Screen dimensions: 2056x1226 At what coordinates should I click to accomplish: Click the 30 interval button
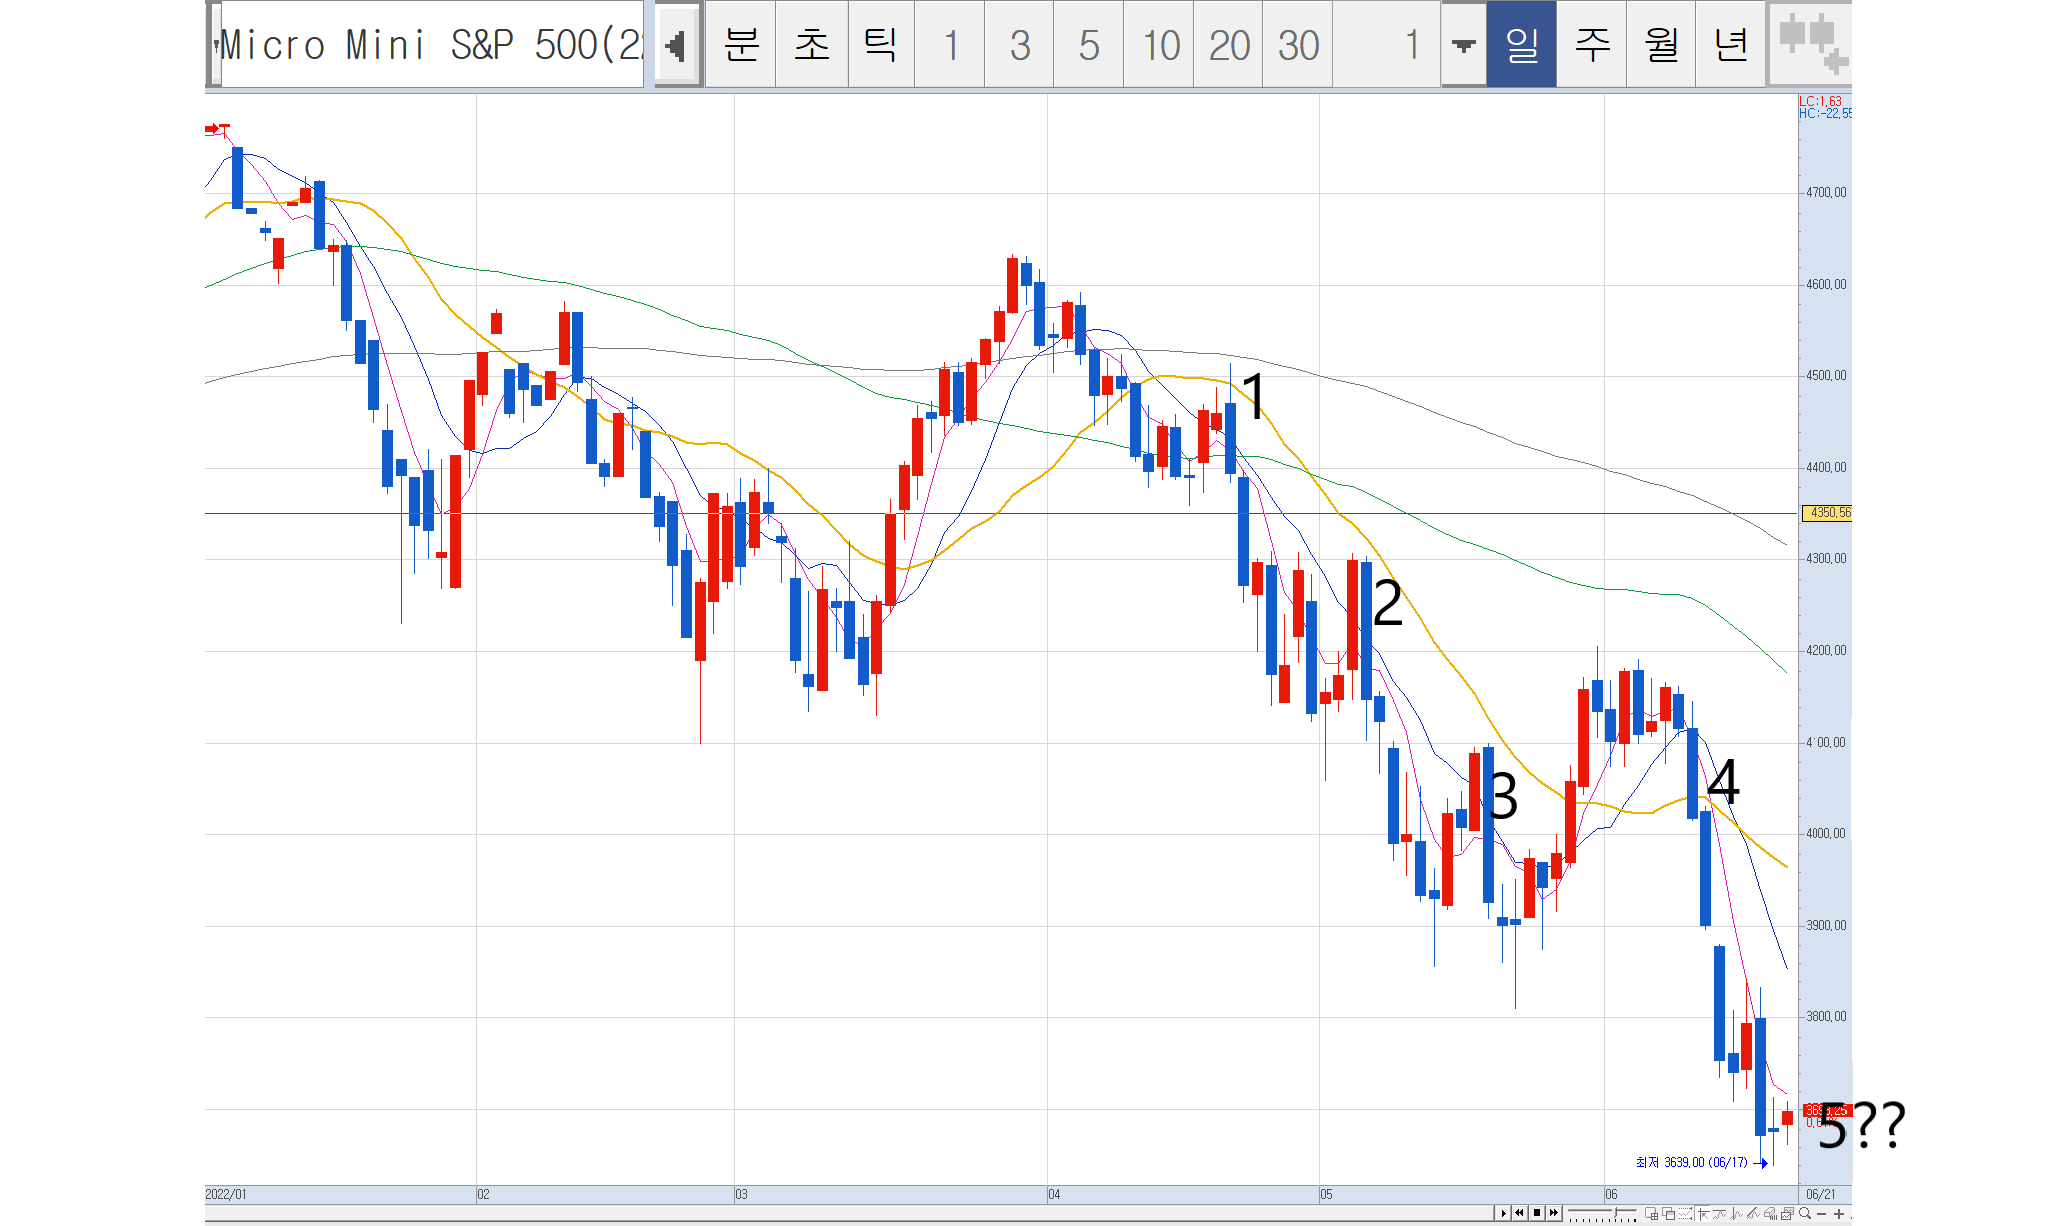click(1297, 45)
